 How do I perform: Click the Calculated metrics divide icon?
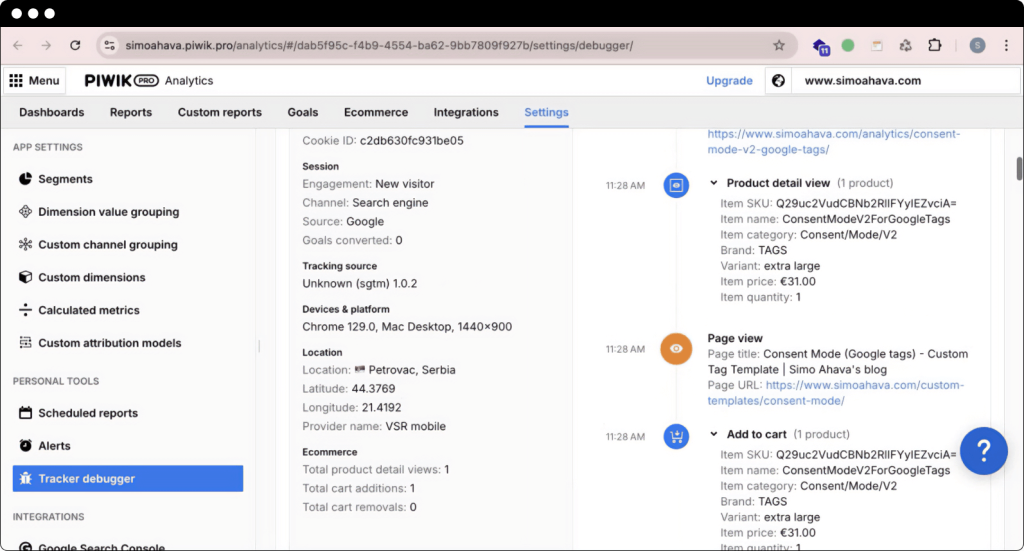pos(26,310)
